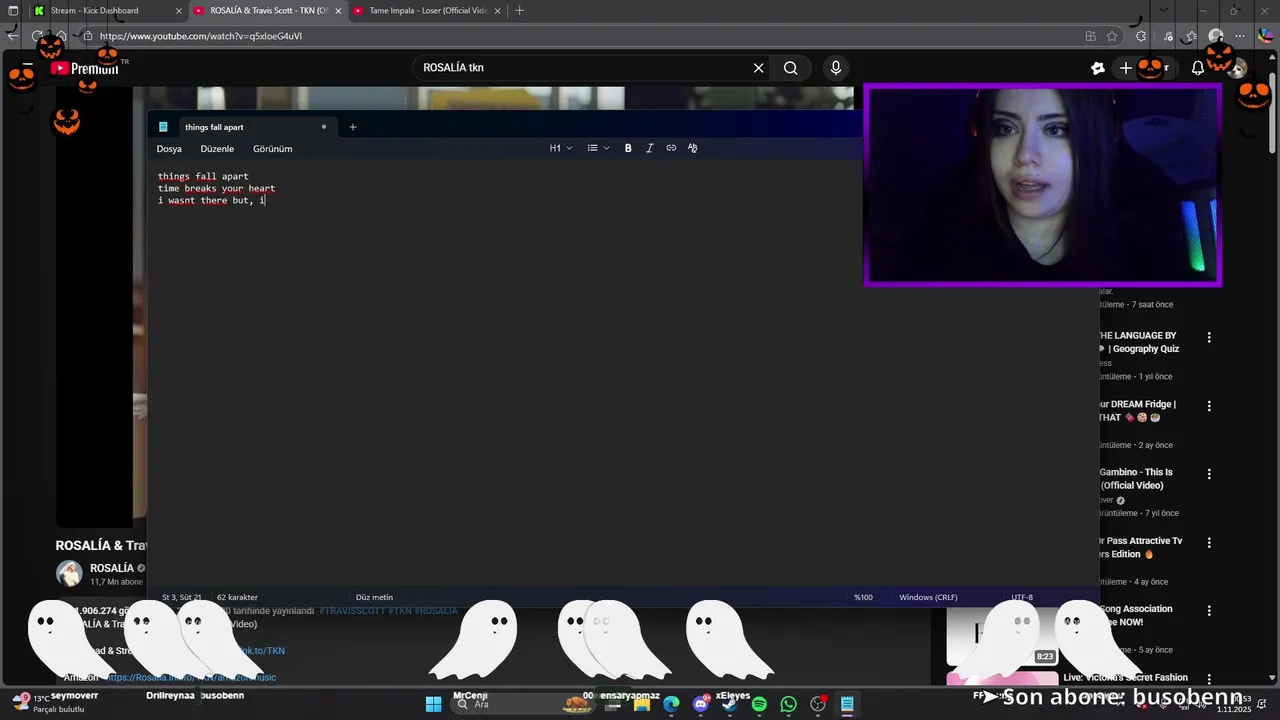Switch to the Tame Impala - Loser tab
The image size is (1280, 720).
[x=427, y=11]
